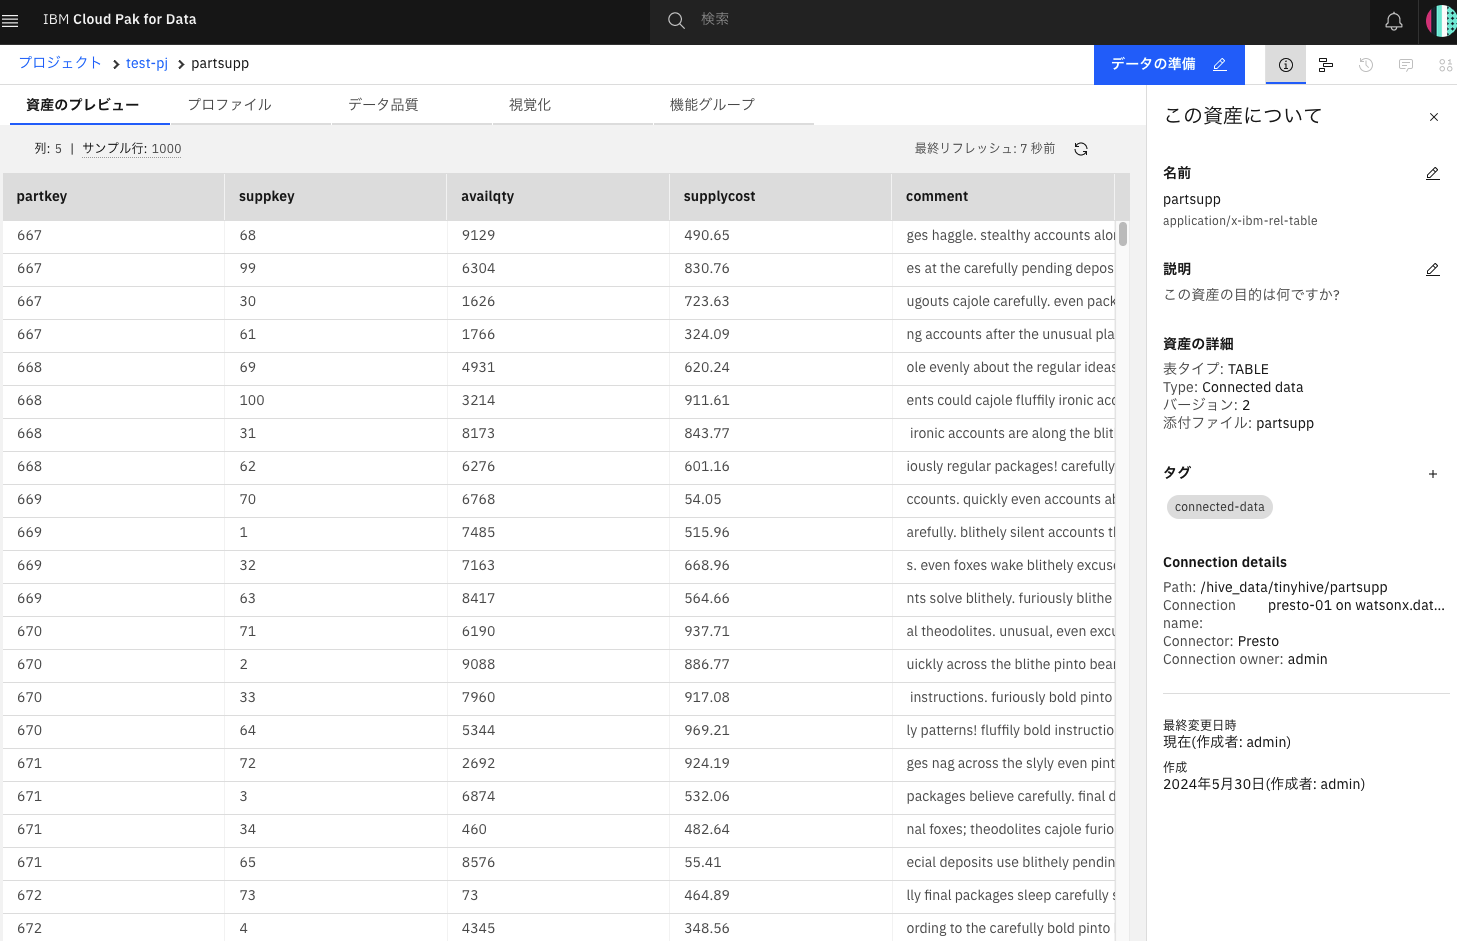Click the availqty cell 9088
1457x941 pixels.
(x=558, y=665)
